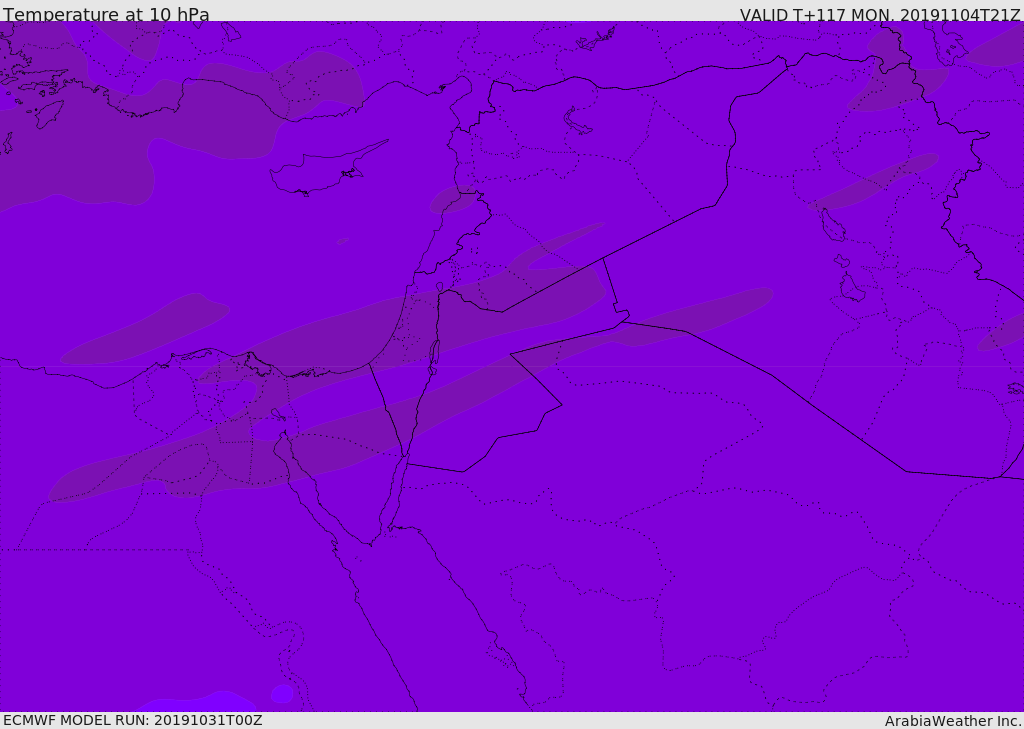Click the 'ECMWF MODEL RUN: 20191031T00Z' label
Image resolution: width=1024 pixels, height=729 pixels.
click(x=133, y=720)
